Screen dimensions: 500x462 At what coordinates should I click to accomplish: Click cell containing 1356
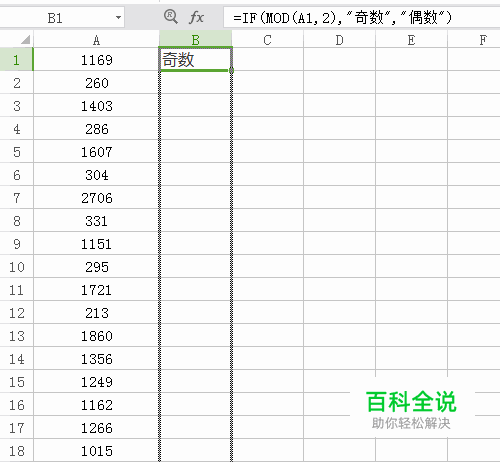click(x=96, y=358)
